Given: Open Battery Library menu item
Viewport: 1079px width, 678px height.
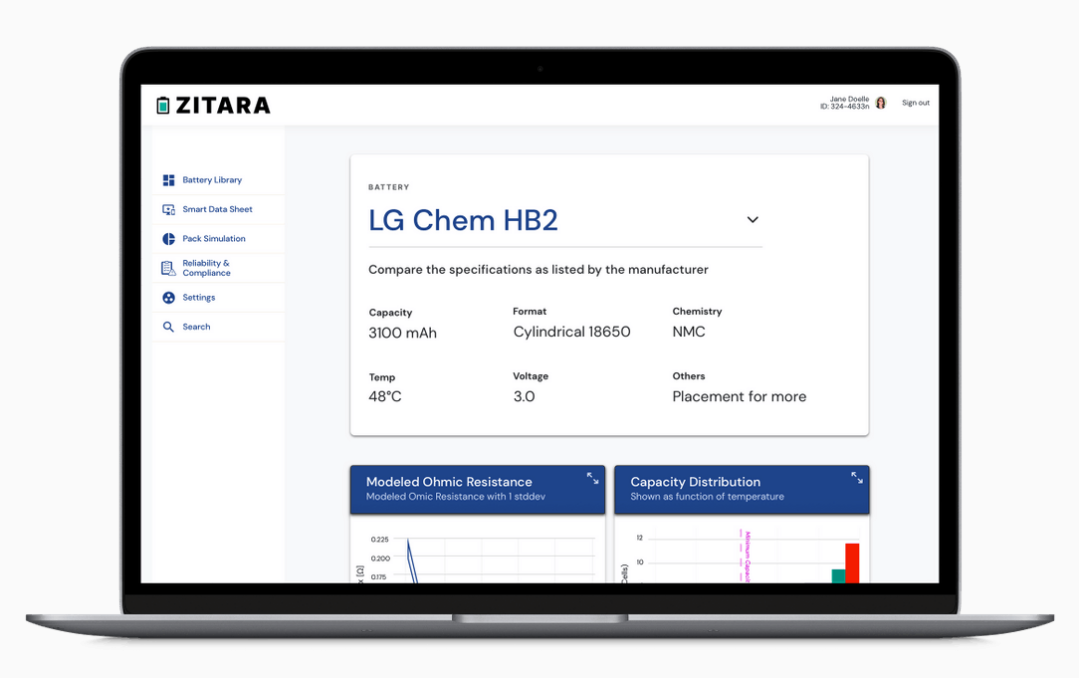Looking at the screenshot, I should (x=212, y=180).
